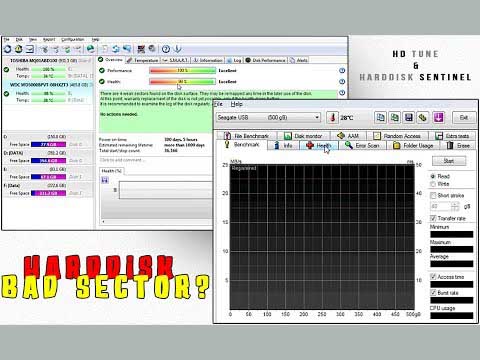Click the copy to clipboard icon
The height and width of the screenshot is (360, 480).
click(x=380, y=117)
